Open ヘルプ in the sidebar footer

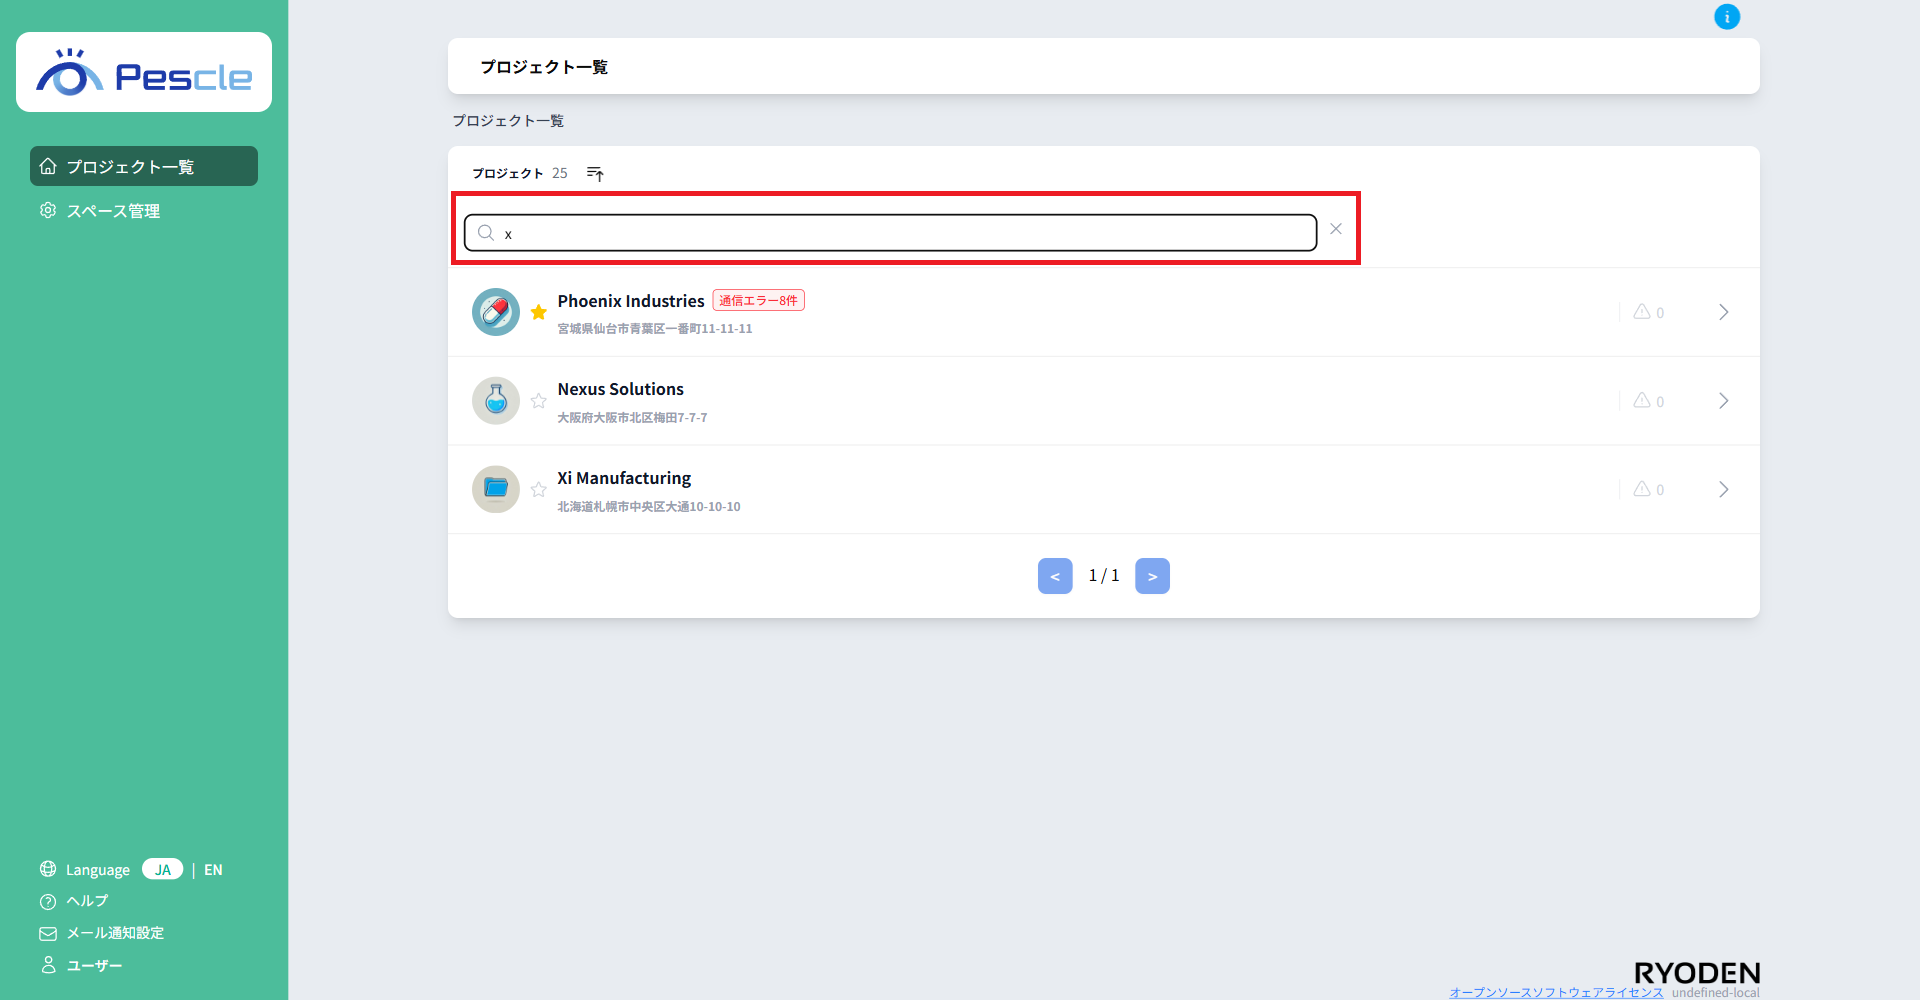[87, 901]
